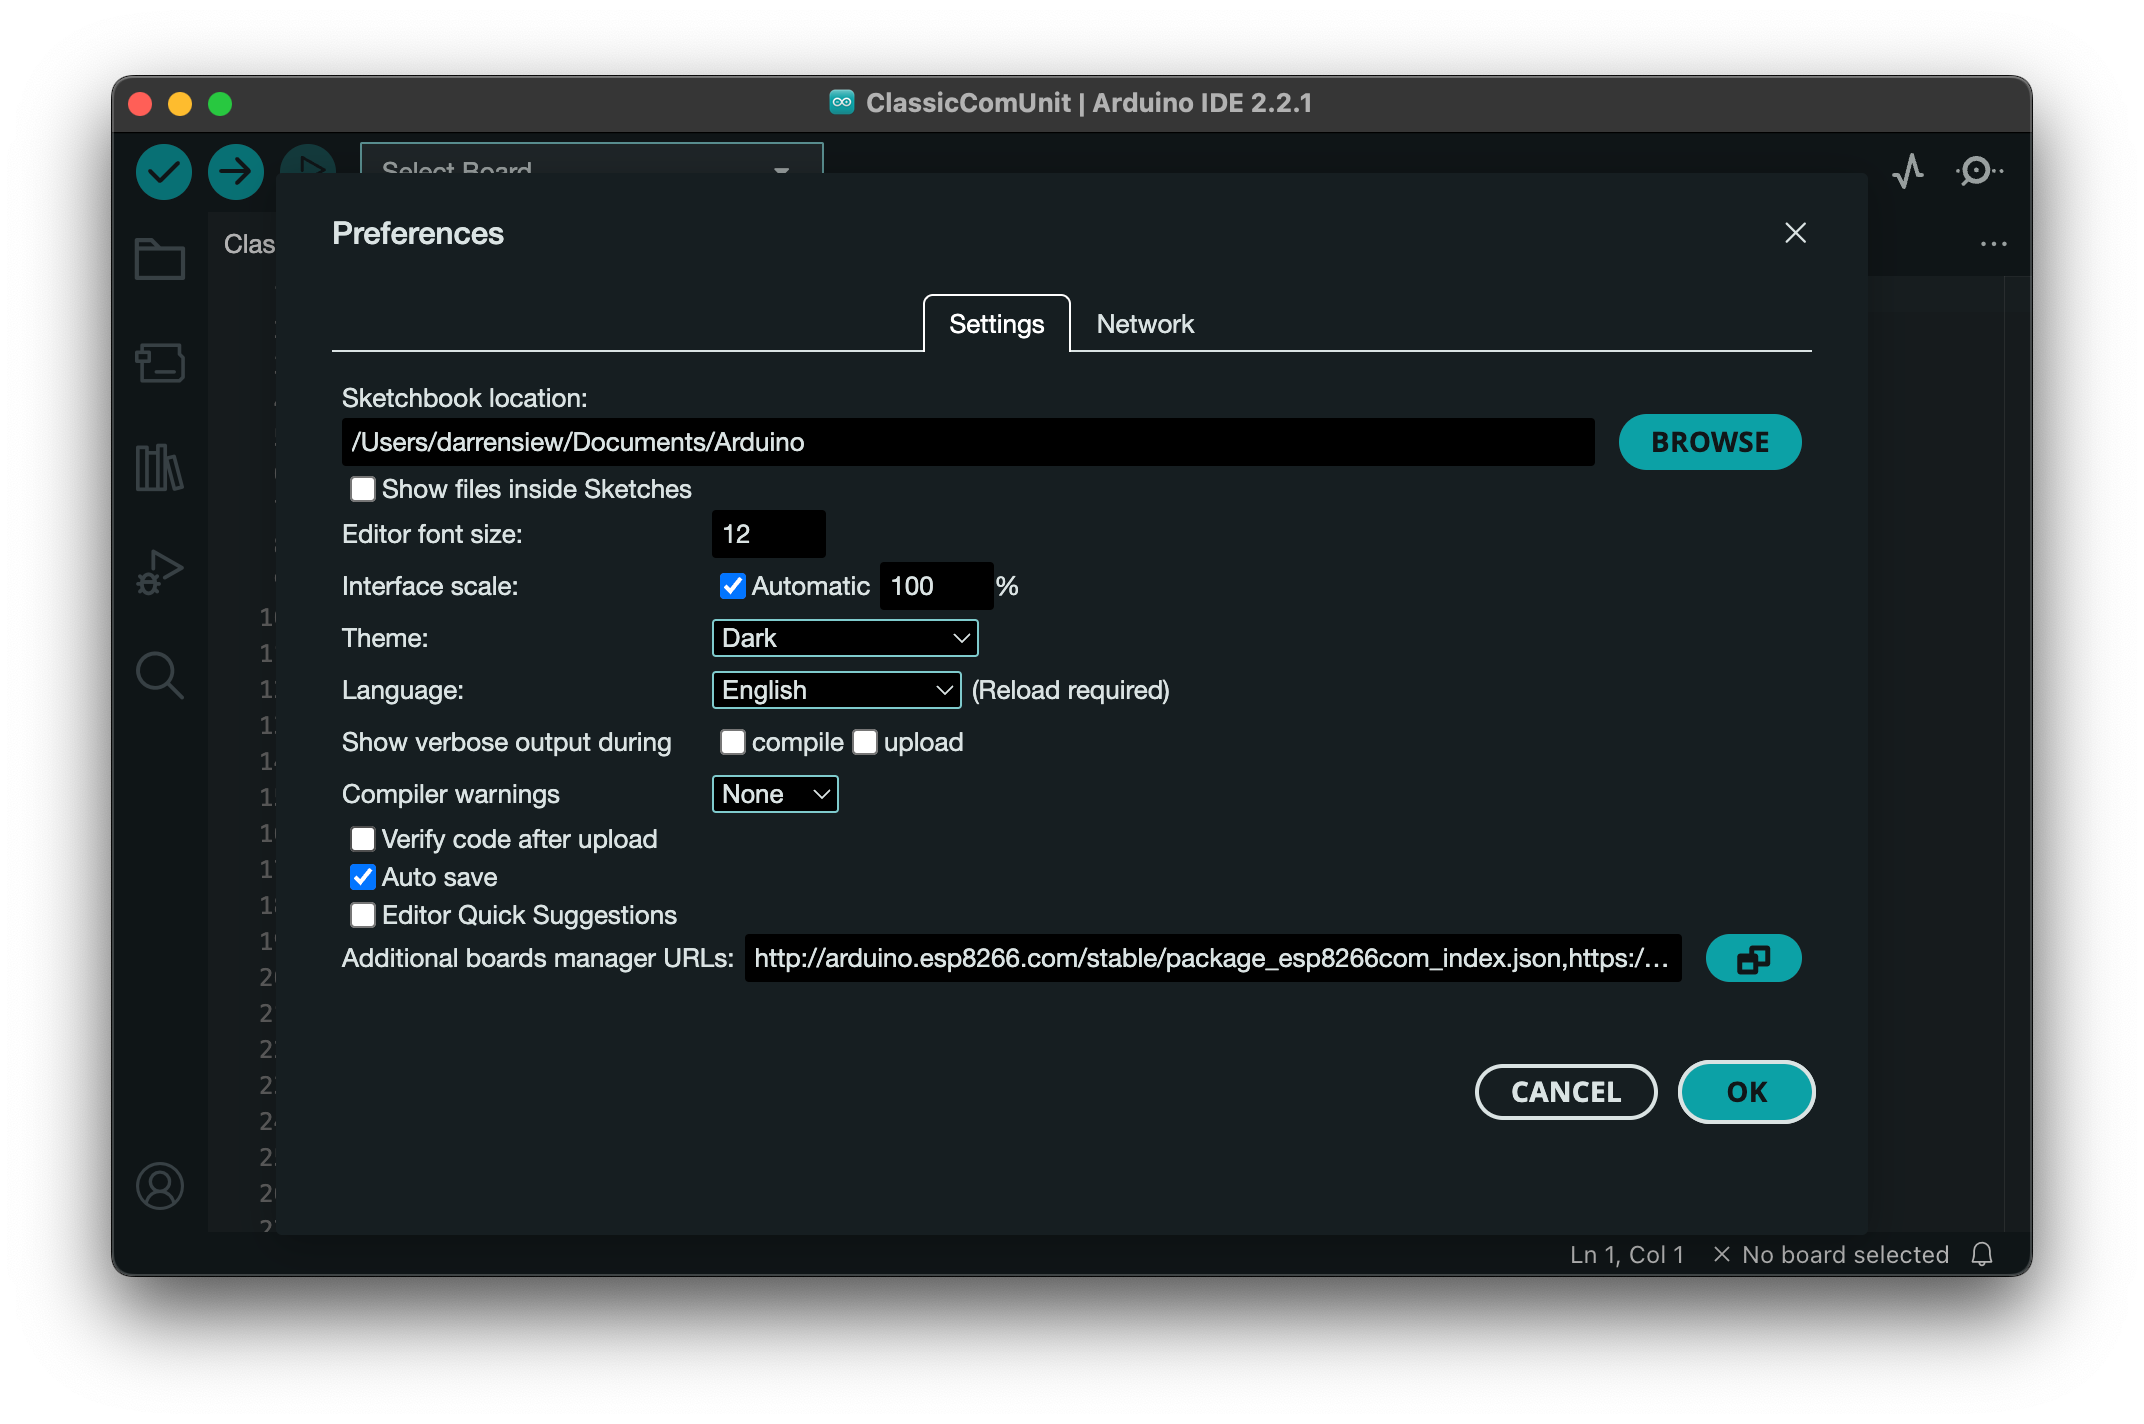Image resolution: width=2144 pixels, height=1424 pixels.
Task: Open the Boards Manager sidebar icon
Action: [160, 363]
